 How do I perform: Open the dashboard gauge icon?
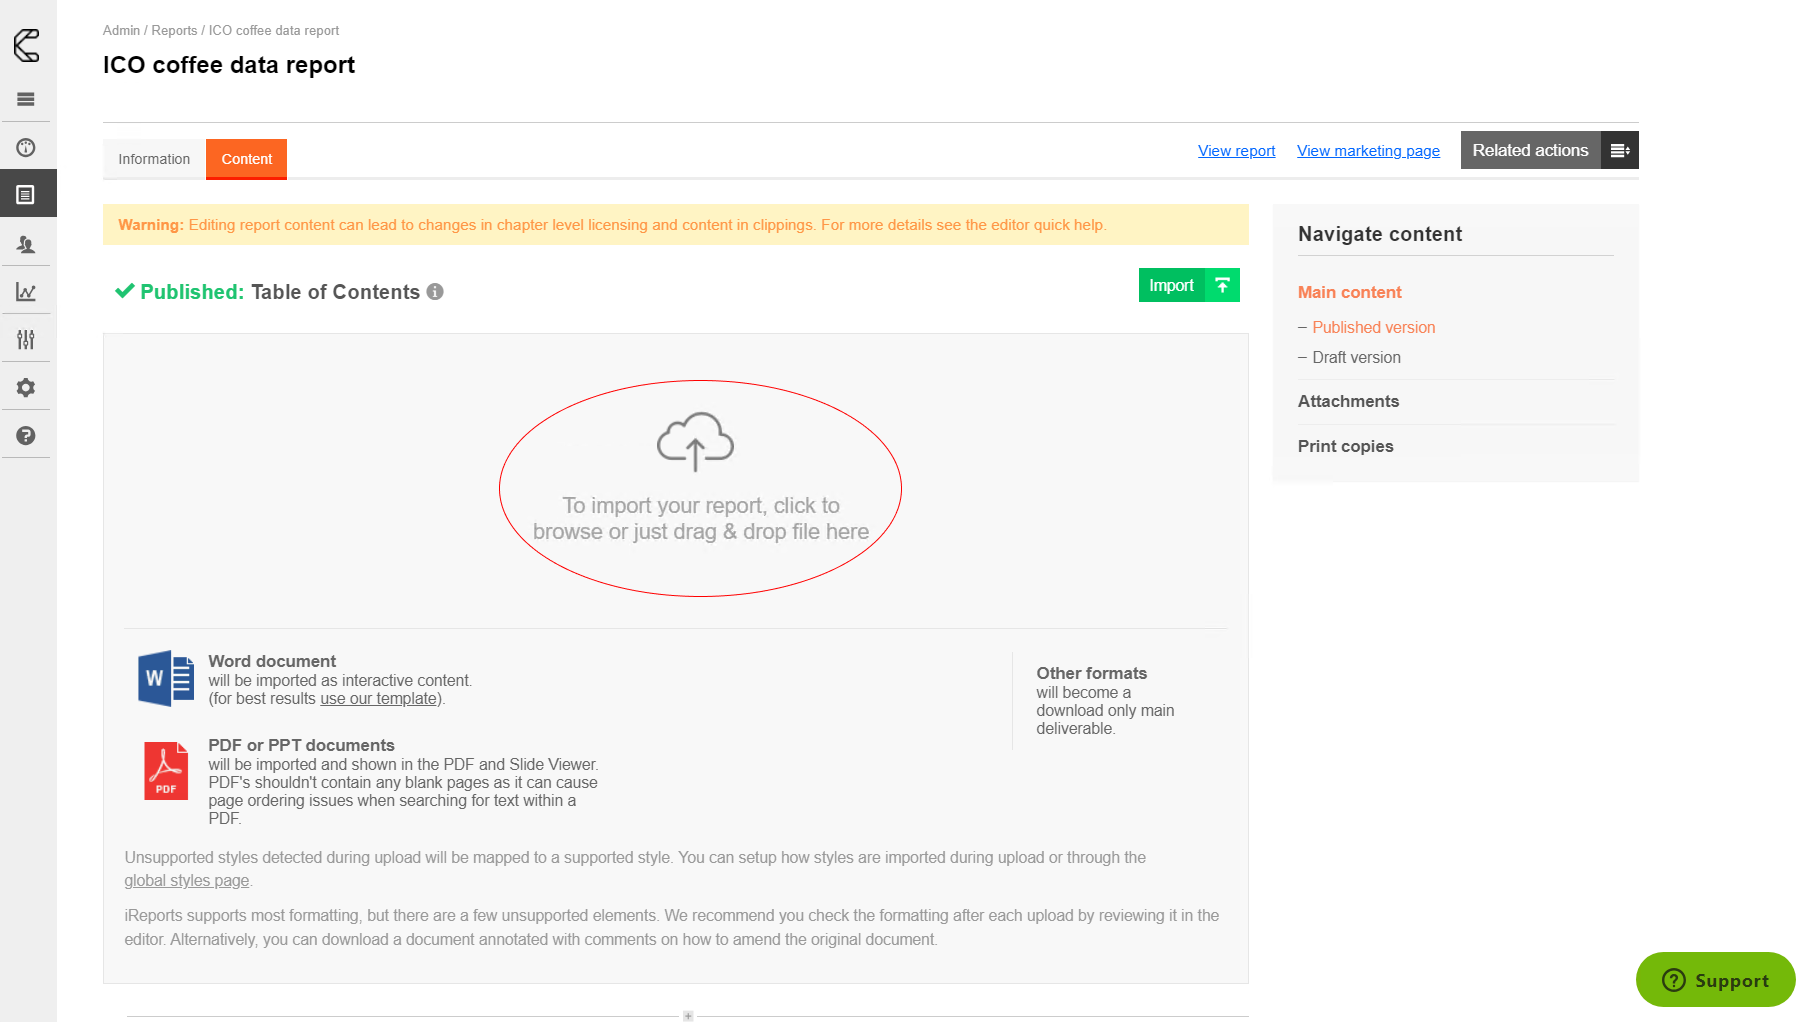click(x=26, y=148)
